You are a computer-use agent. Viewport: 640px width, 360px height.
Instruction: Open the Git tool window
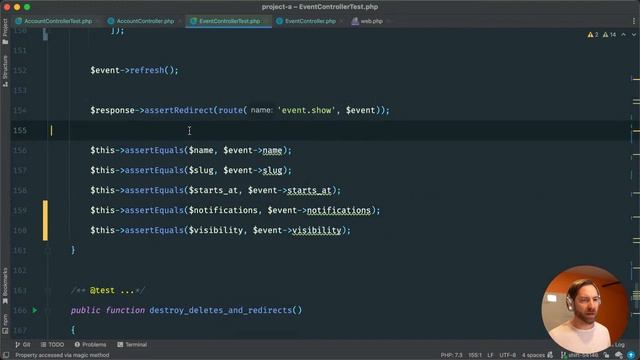tap(23, 345)
